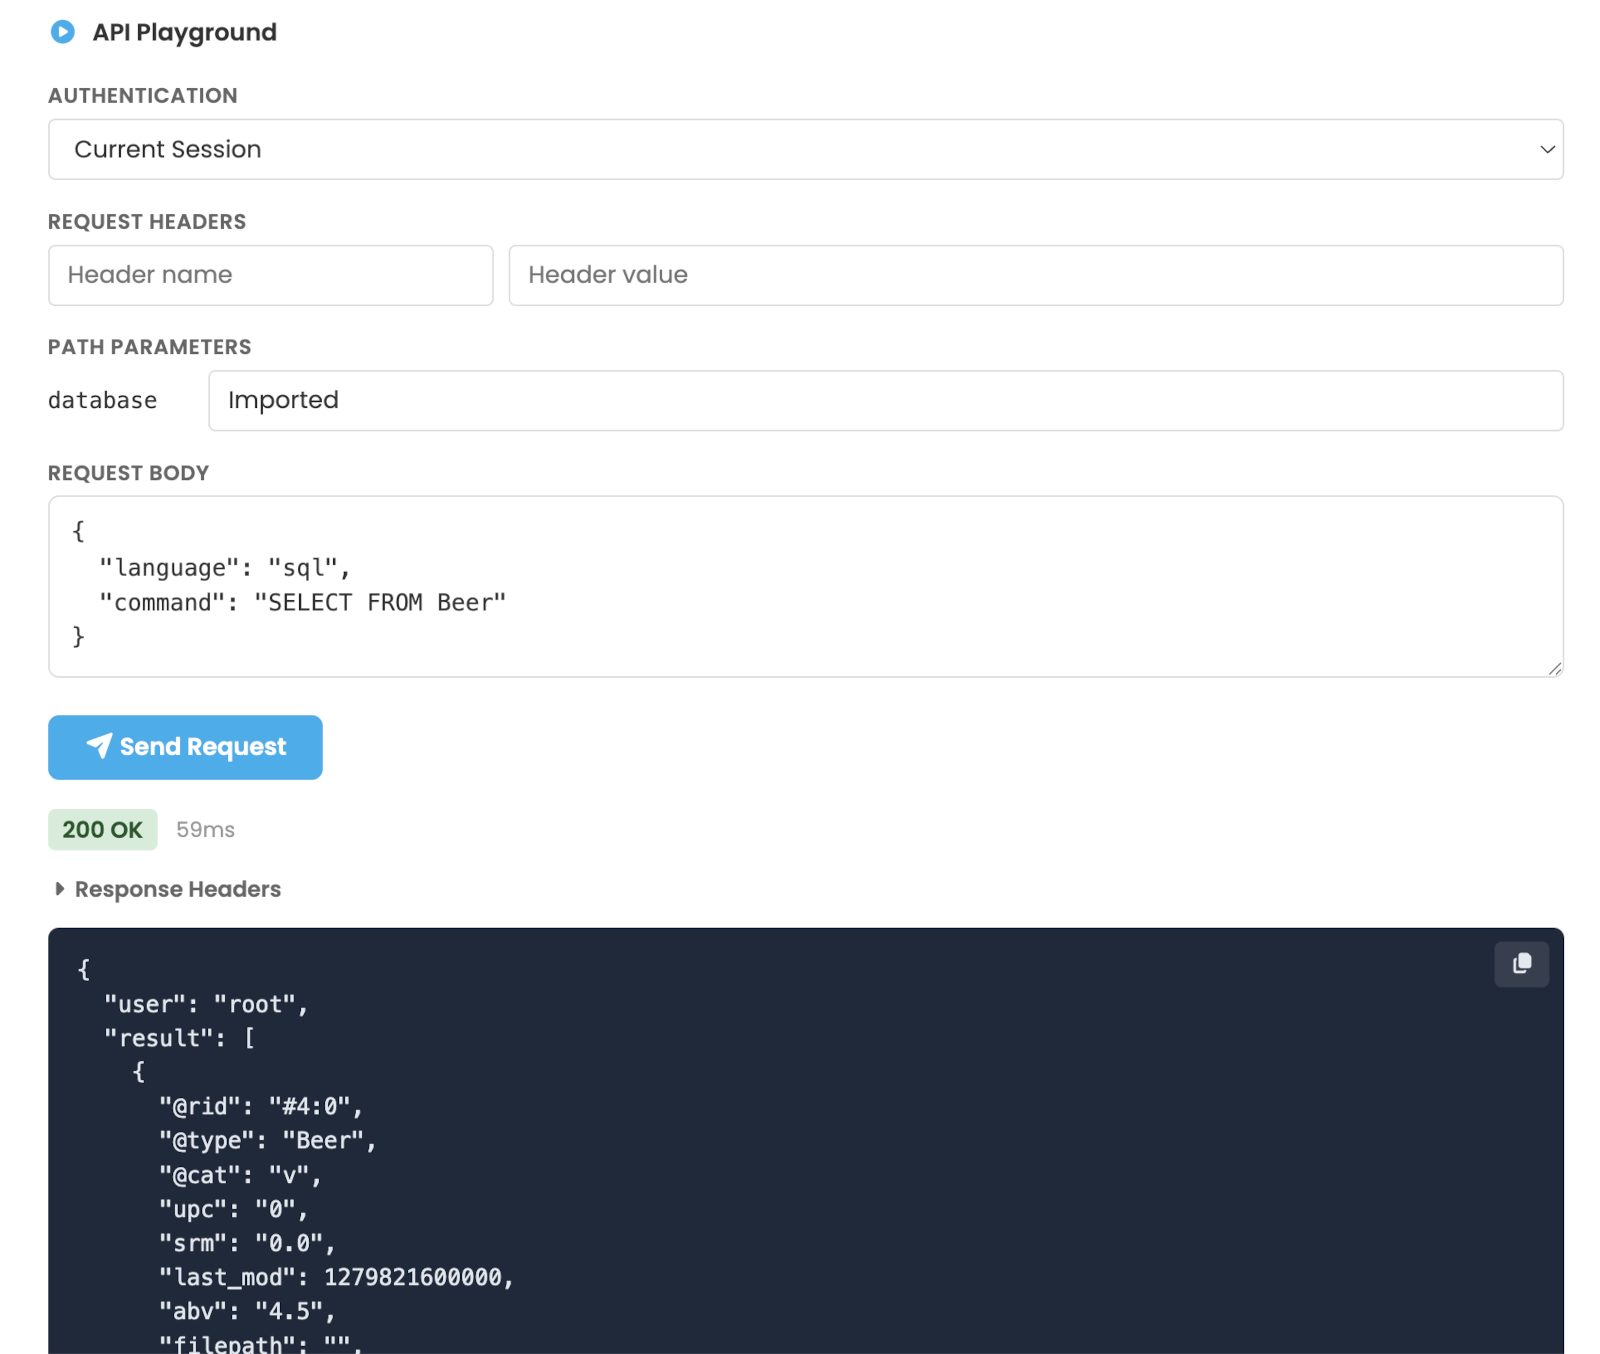Click the "@cat": "v" response line
Image resolution: width=1600 pixels, height=1354 pixels.
coord(240,1175)
